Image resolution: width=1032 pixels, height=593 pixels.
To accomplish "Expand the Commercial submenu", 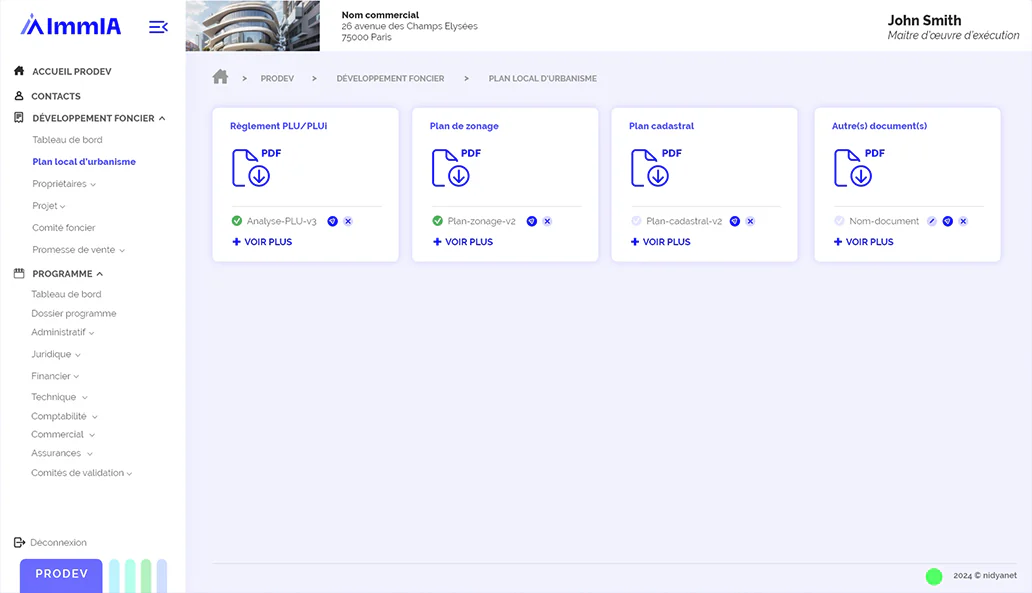I will (92, 435).
